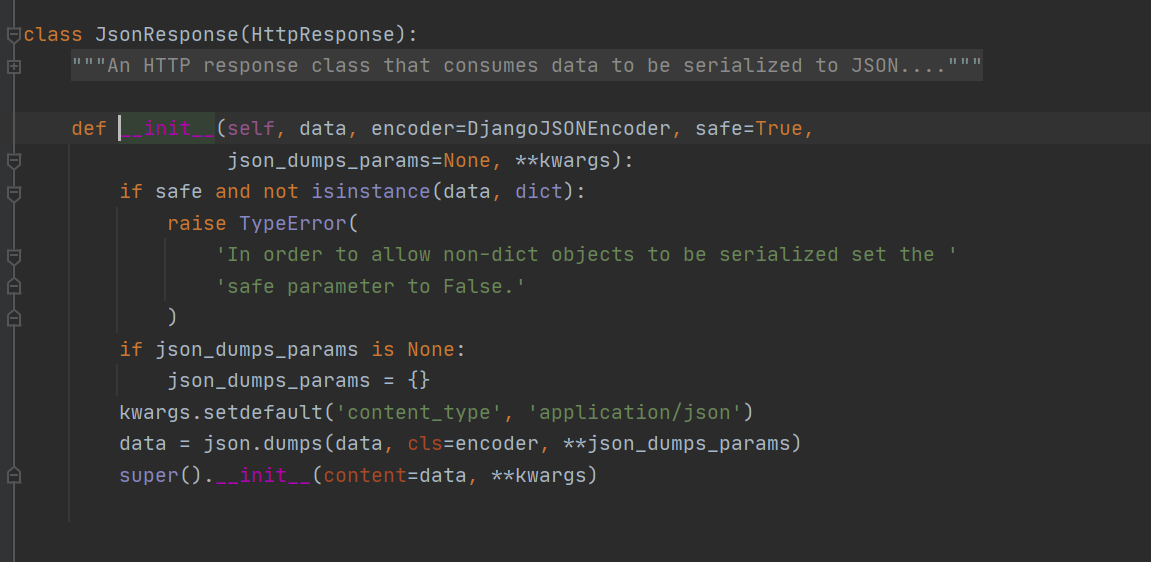Toggle fold marker beside 'In order to allow' string
The width and height of the screenshot is (1151, 562).
click(13, 255)
